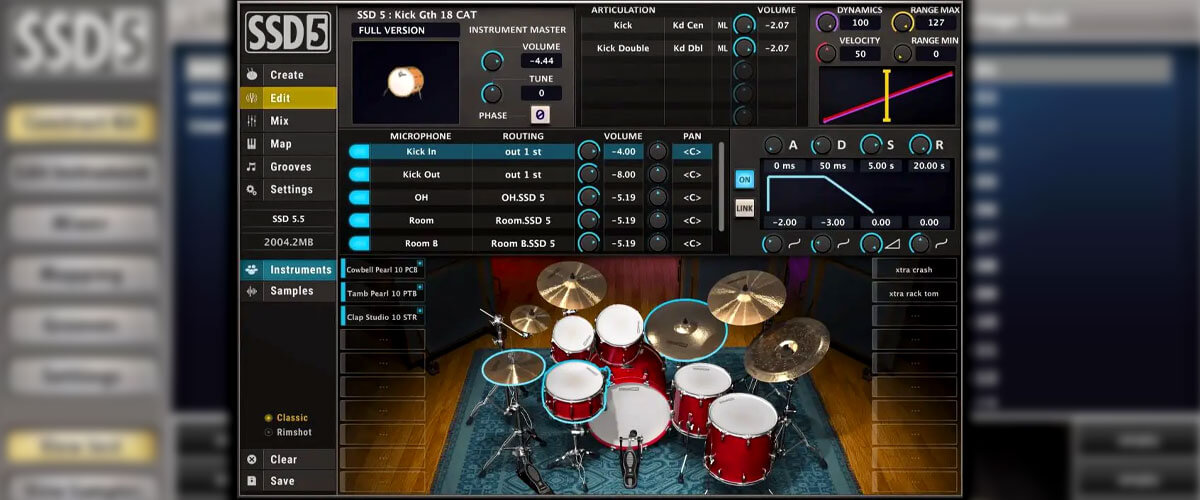
Task: Select the Samples browser tab
Action: [x=288, y=291]
